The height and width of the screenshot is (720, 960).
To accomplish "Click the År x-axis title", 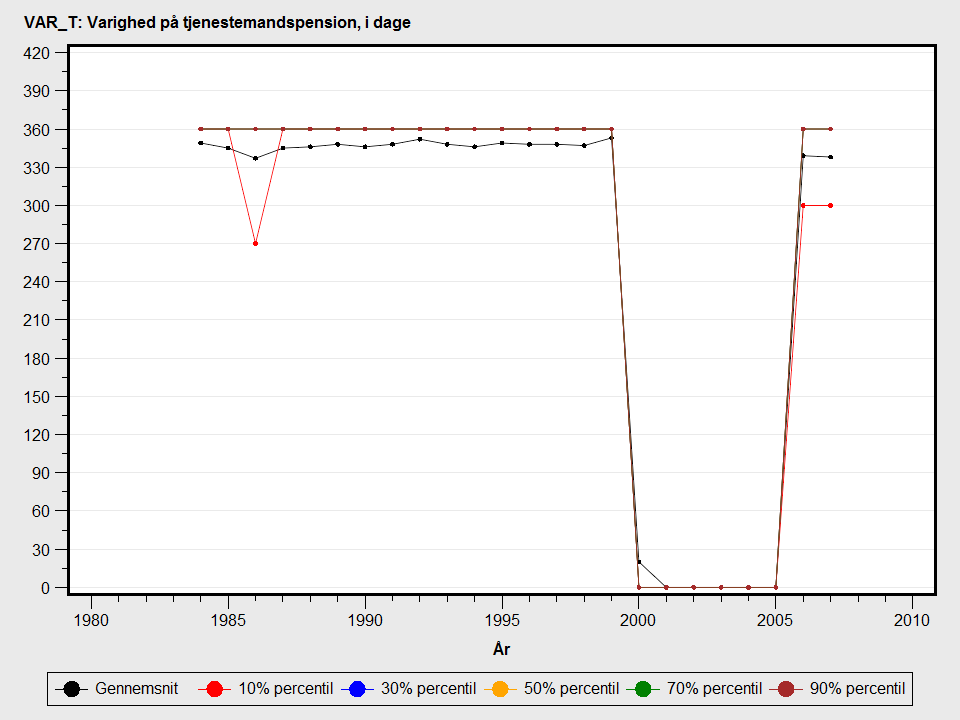I will (502, 649).
